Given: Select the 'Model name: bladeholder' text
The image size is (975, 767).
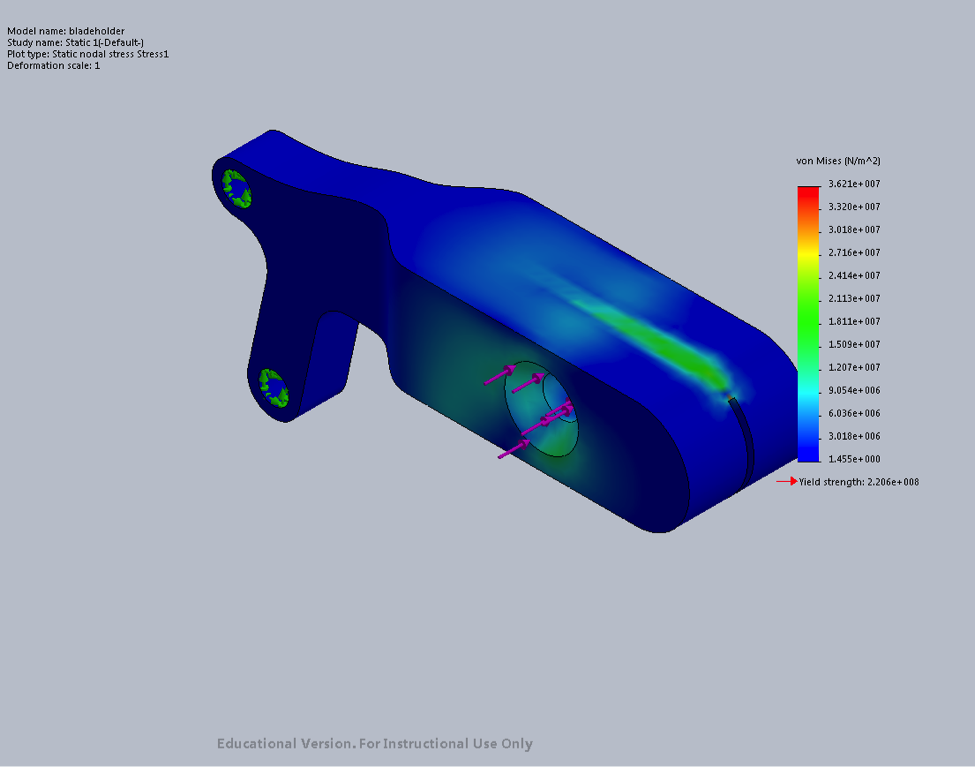Looking at the screenshot, I should pos(65,30).
